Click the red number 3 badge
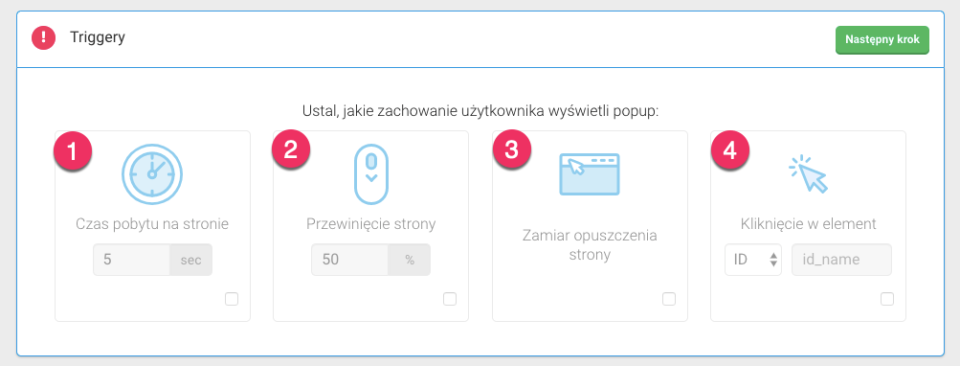Viewport: 960px width, 366px height. pos(512,152)
